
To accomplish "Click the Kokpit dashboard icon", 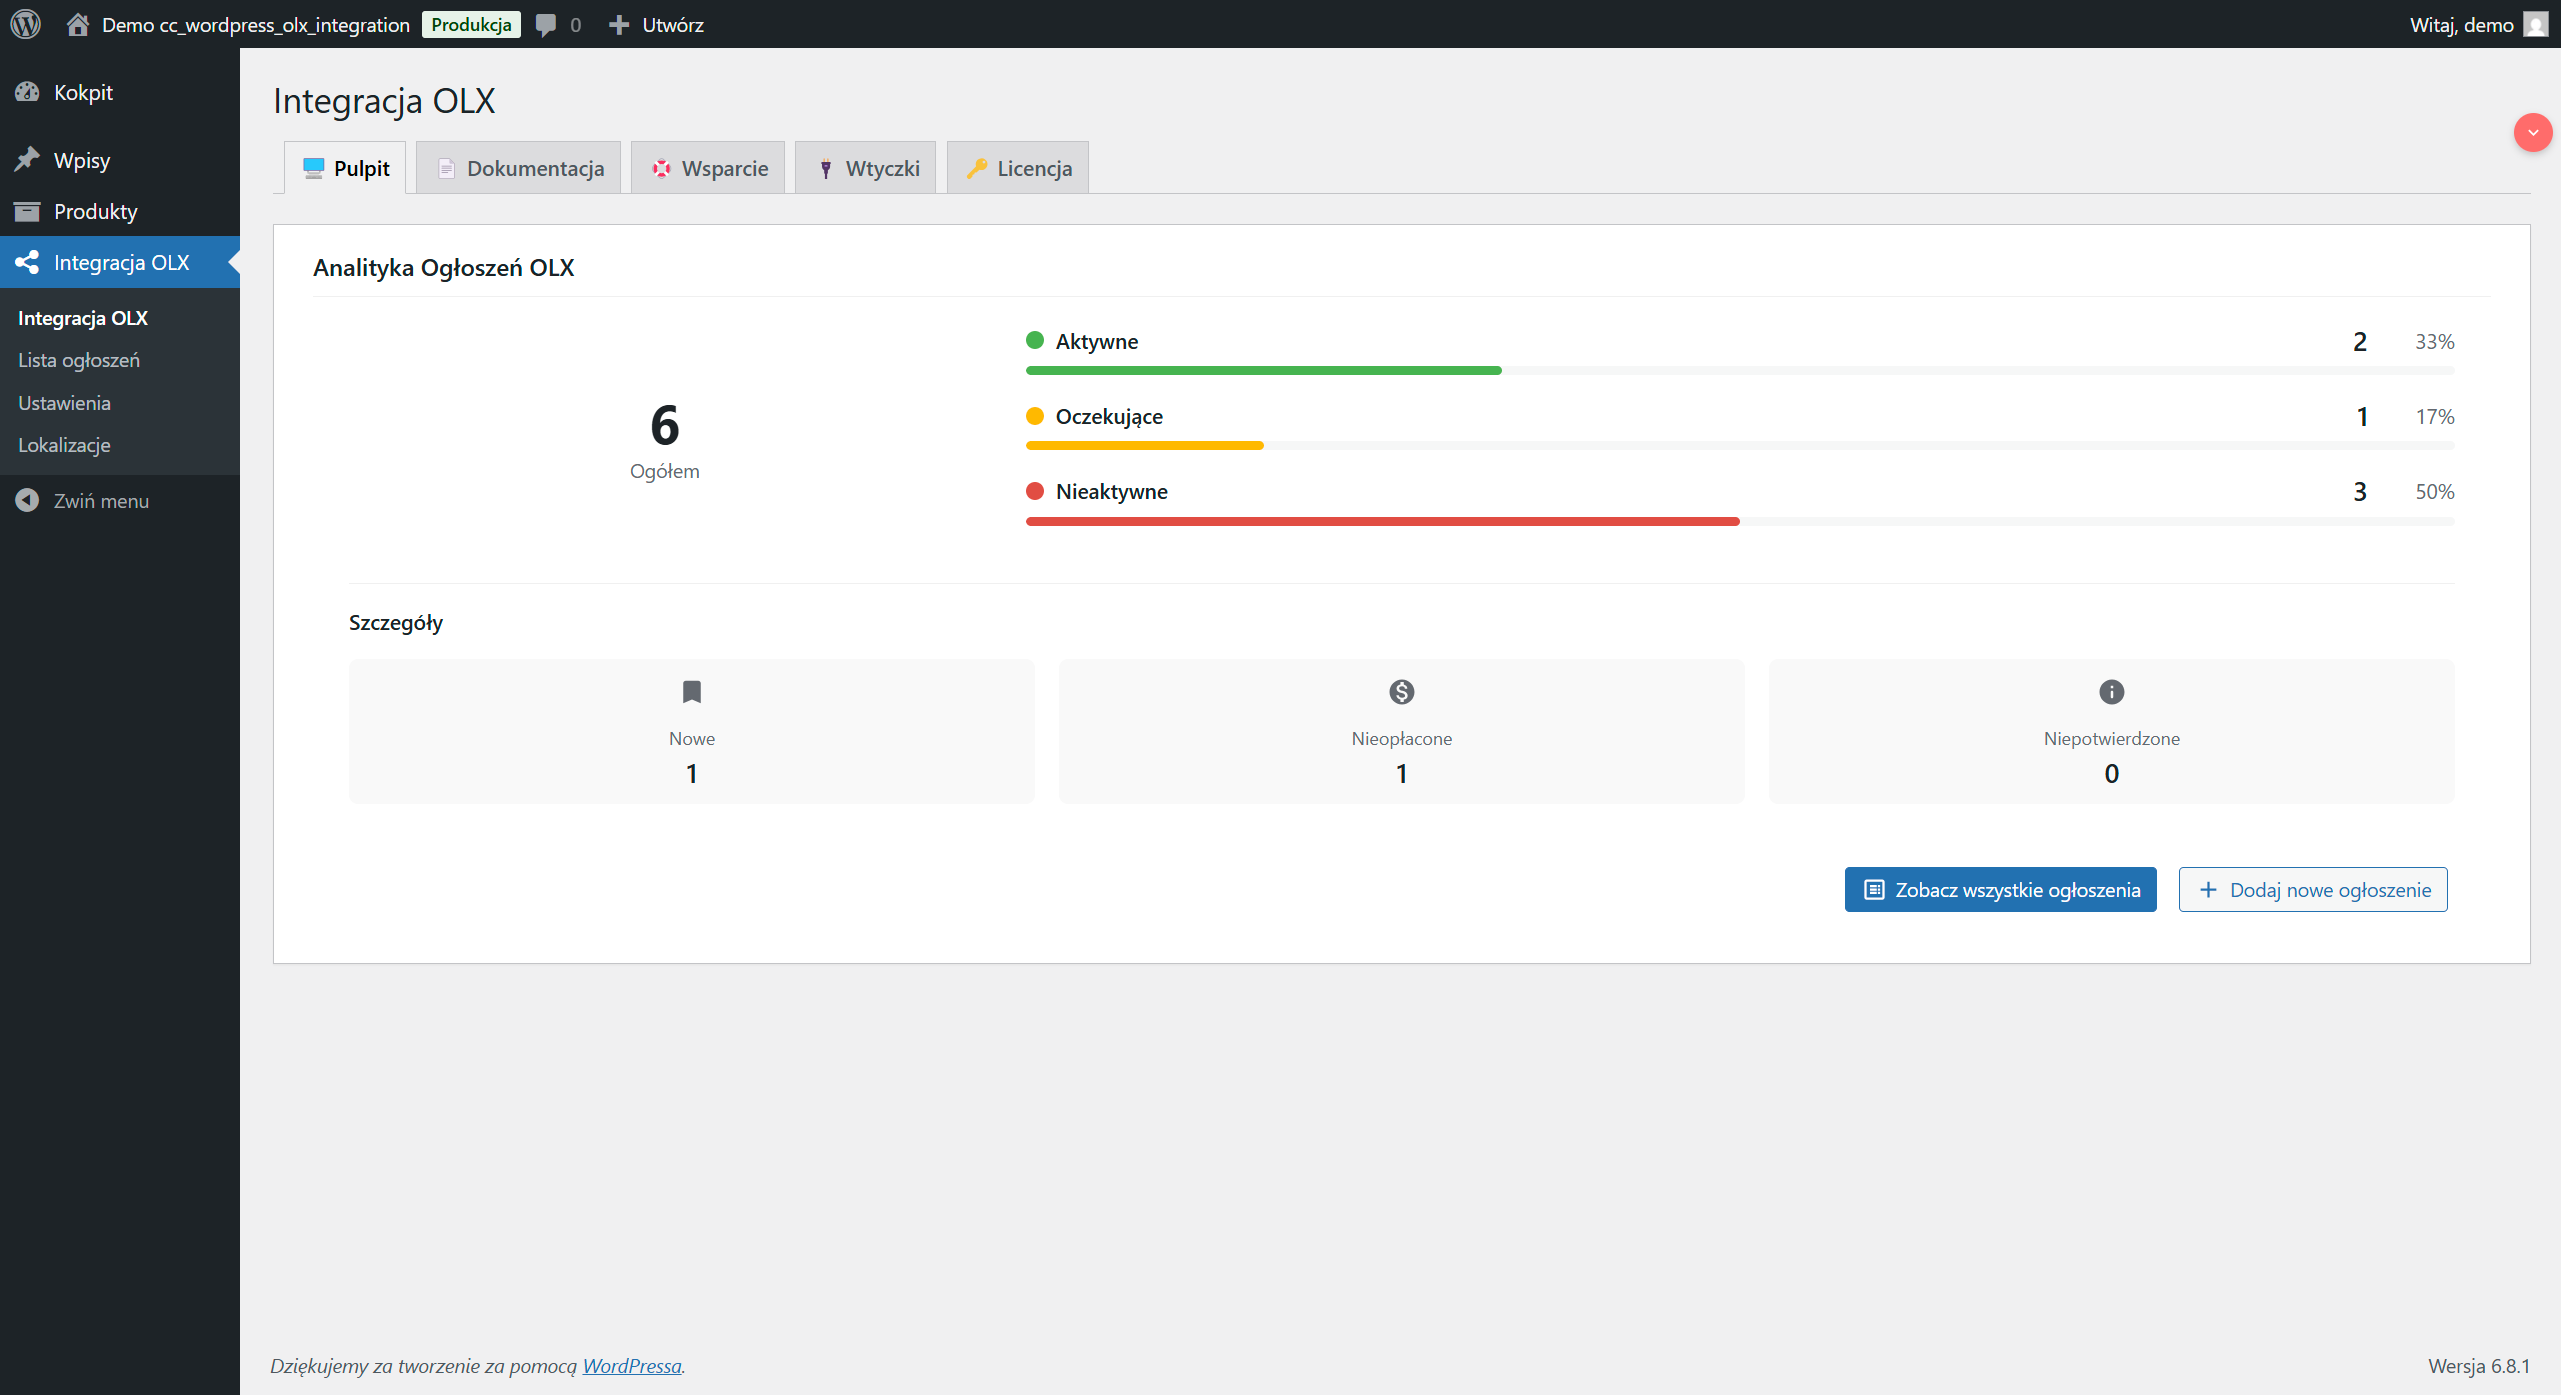I will [27, 92].
